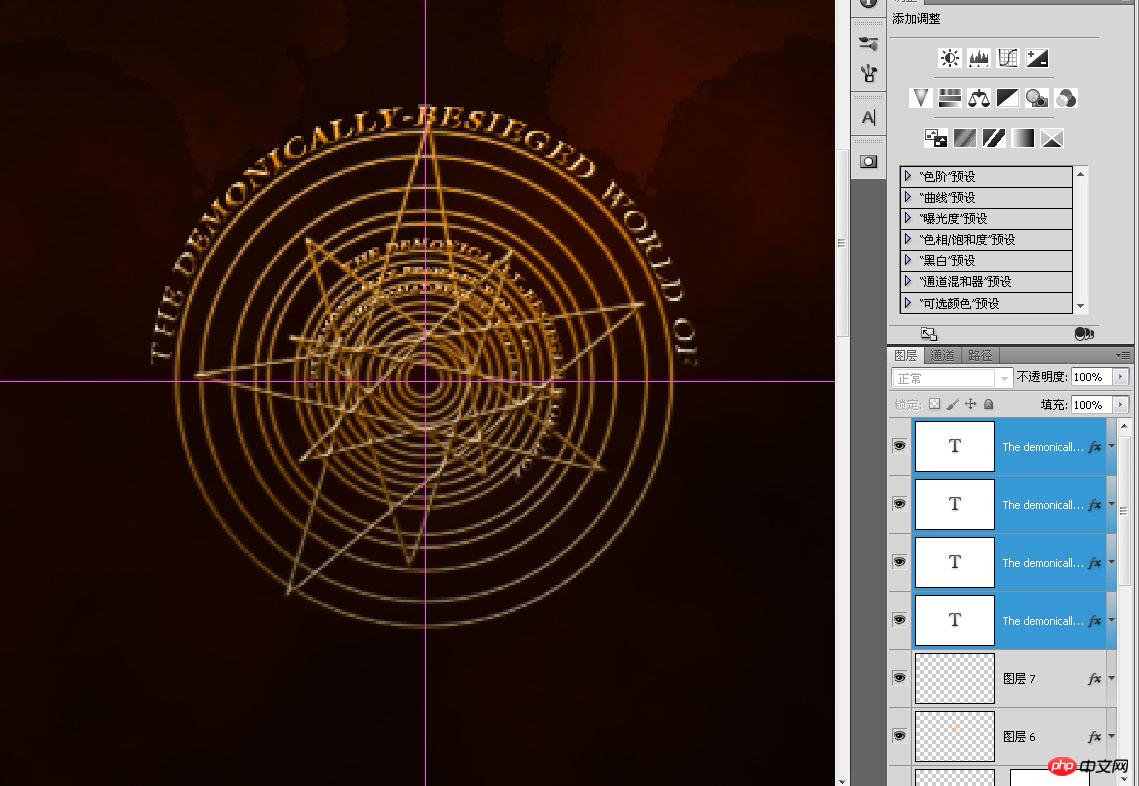The height and width of the screenshot is (786, 1139).
Task: Hide the 图层 7 layer
Action: click(899, 678)
